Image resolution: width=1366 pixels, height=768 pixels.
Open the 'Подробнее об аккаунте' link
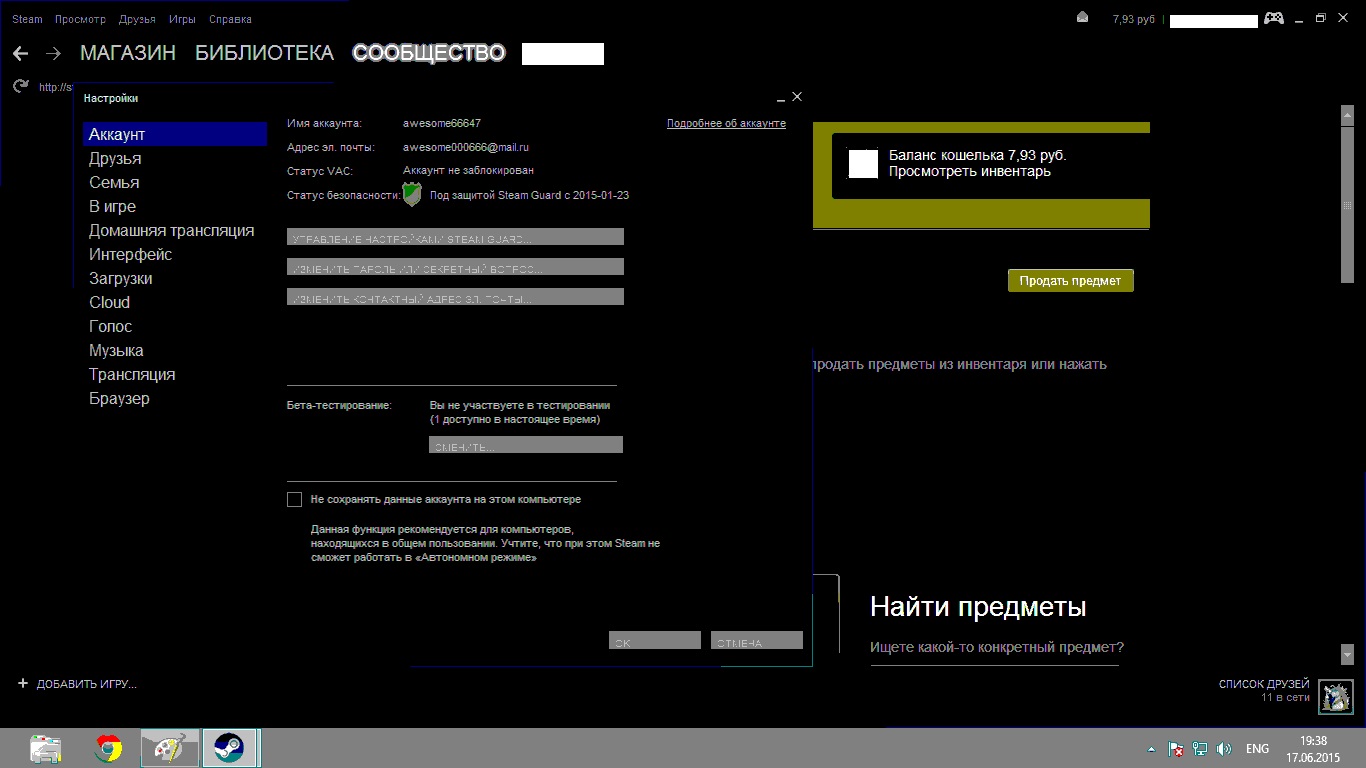[x=726, y=123]
